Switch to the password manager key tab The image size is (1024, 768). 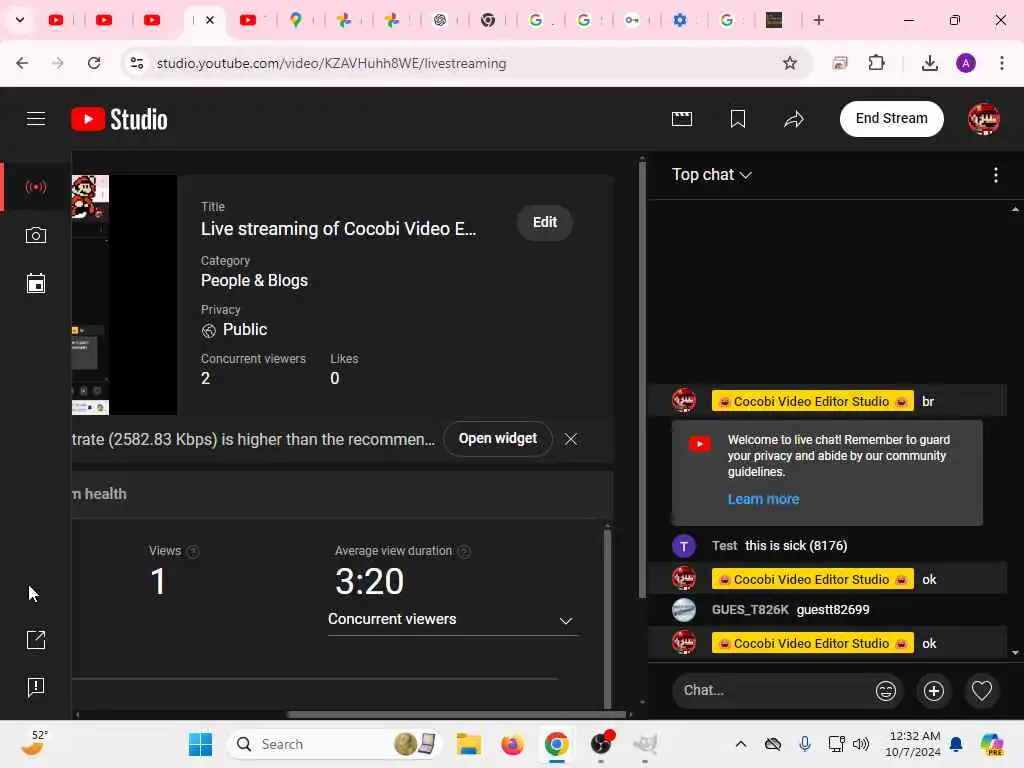pos(632,20)
